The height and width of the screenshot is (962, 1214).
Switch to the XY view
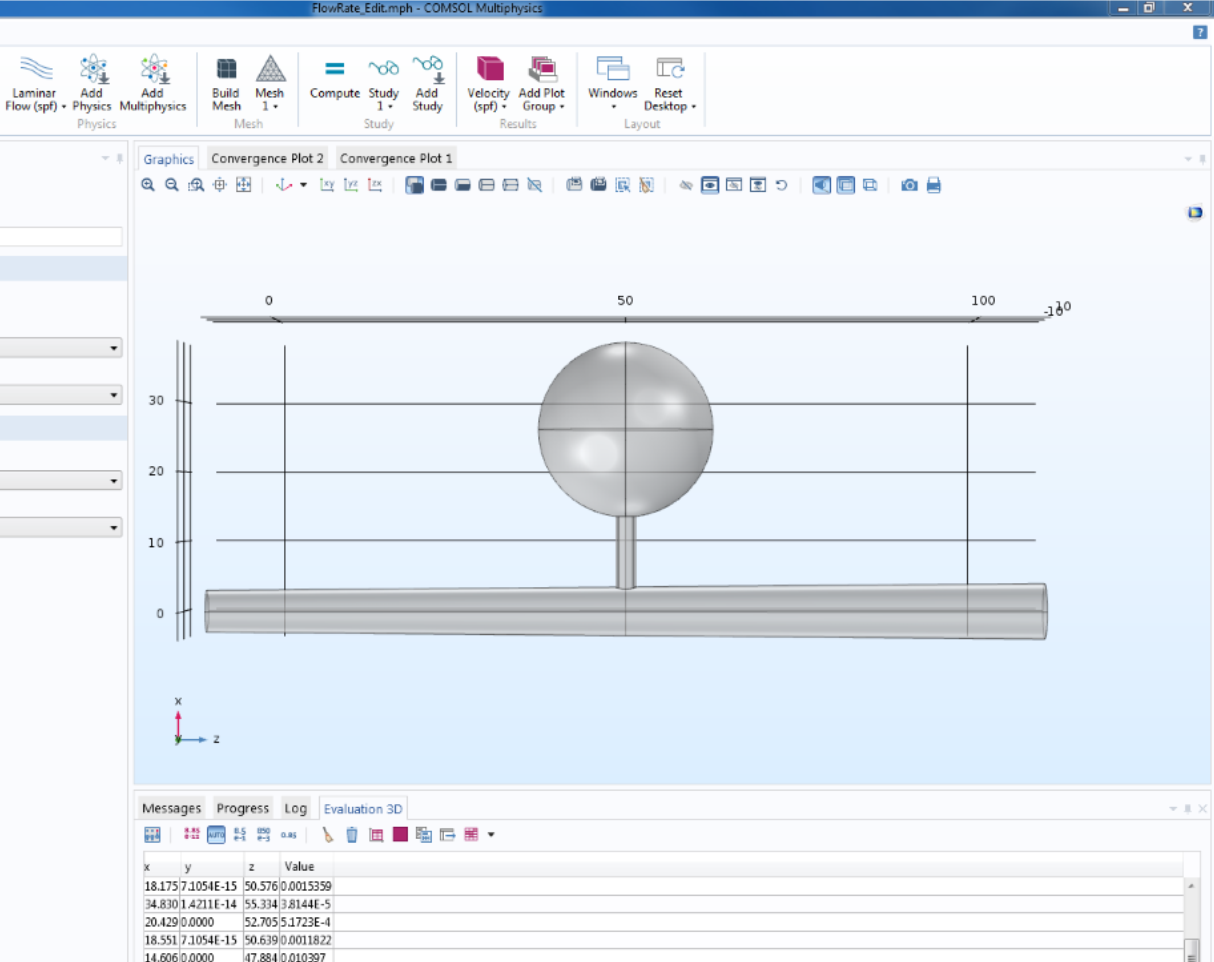[x=327, y=185]
